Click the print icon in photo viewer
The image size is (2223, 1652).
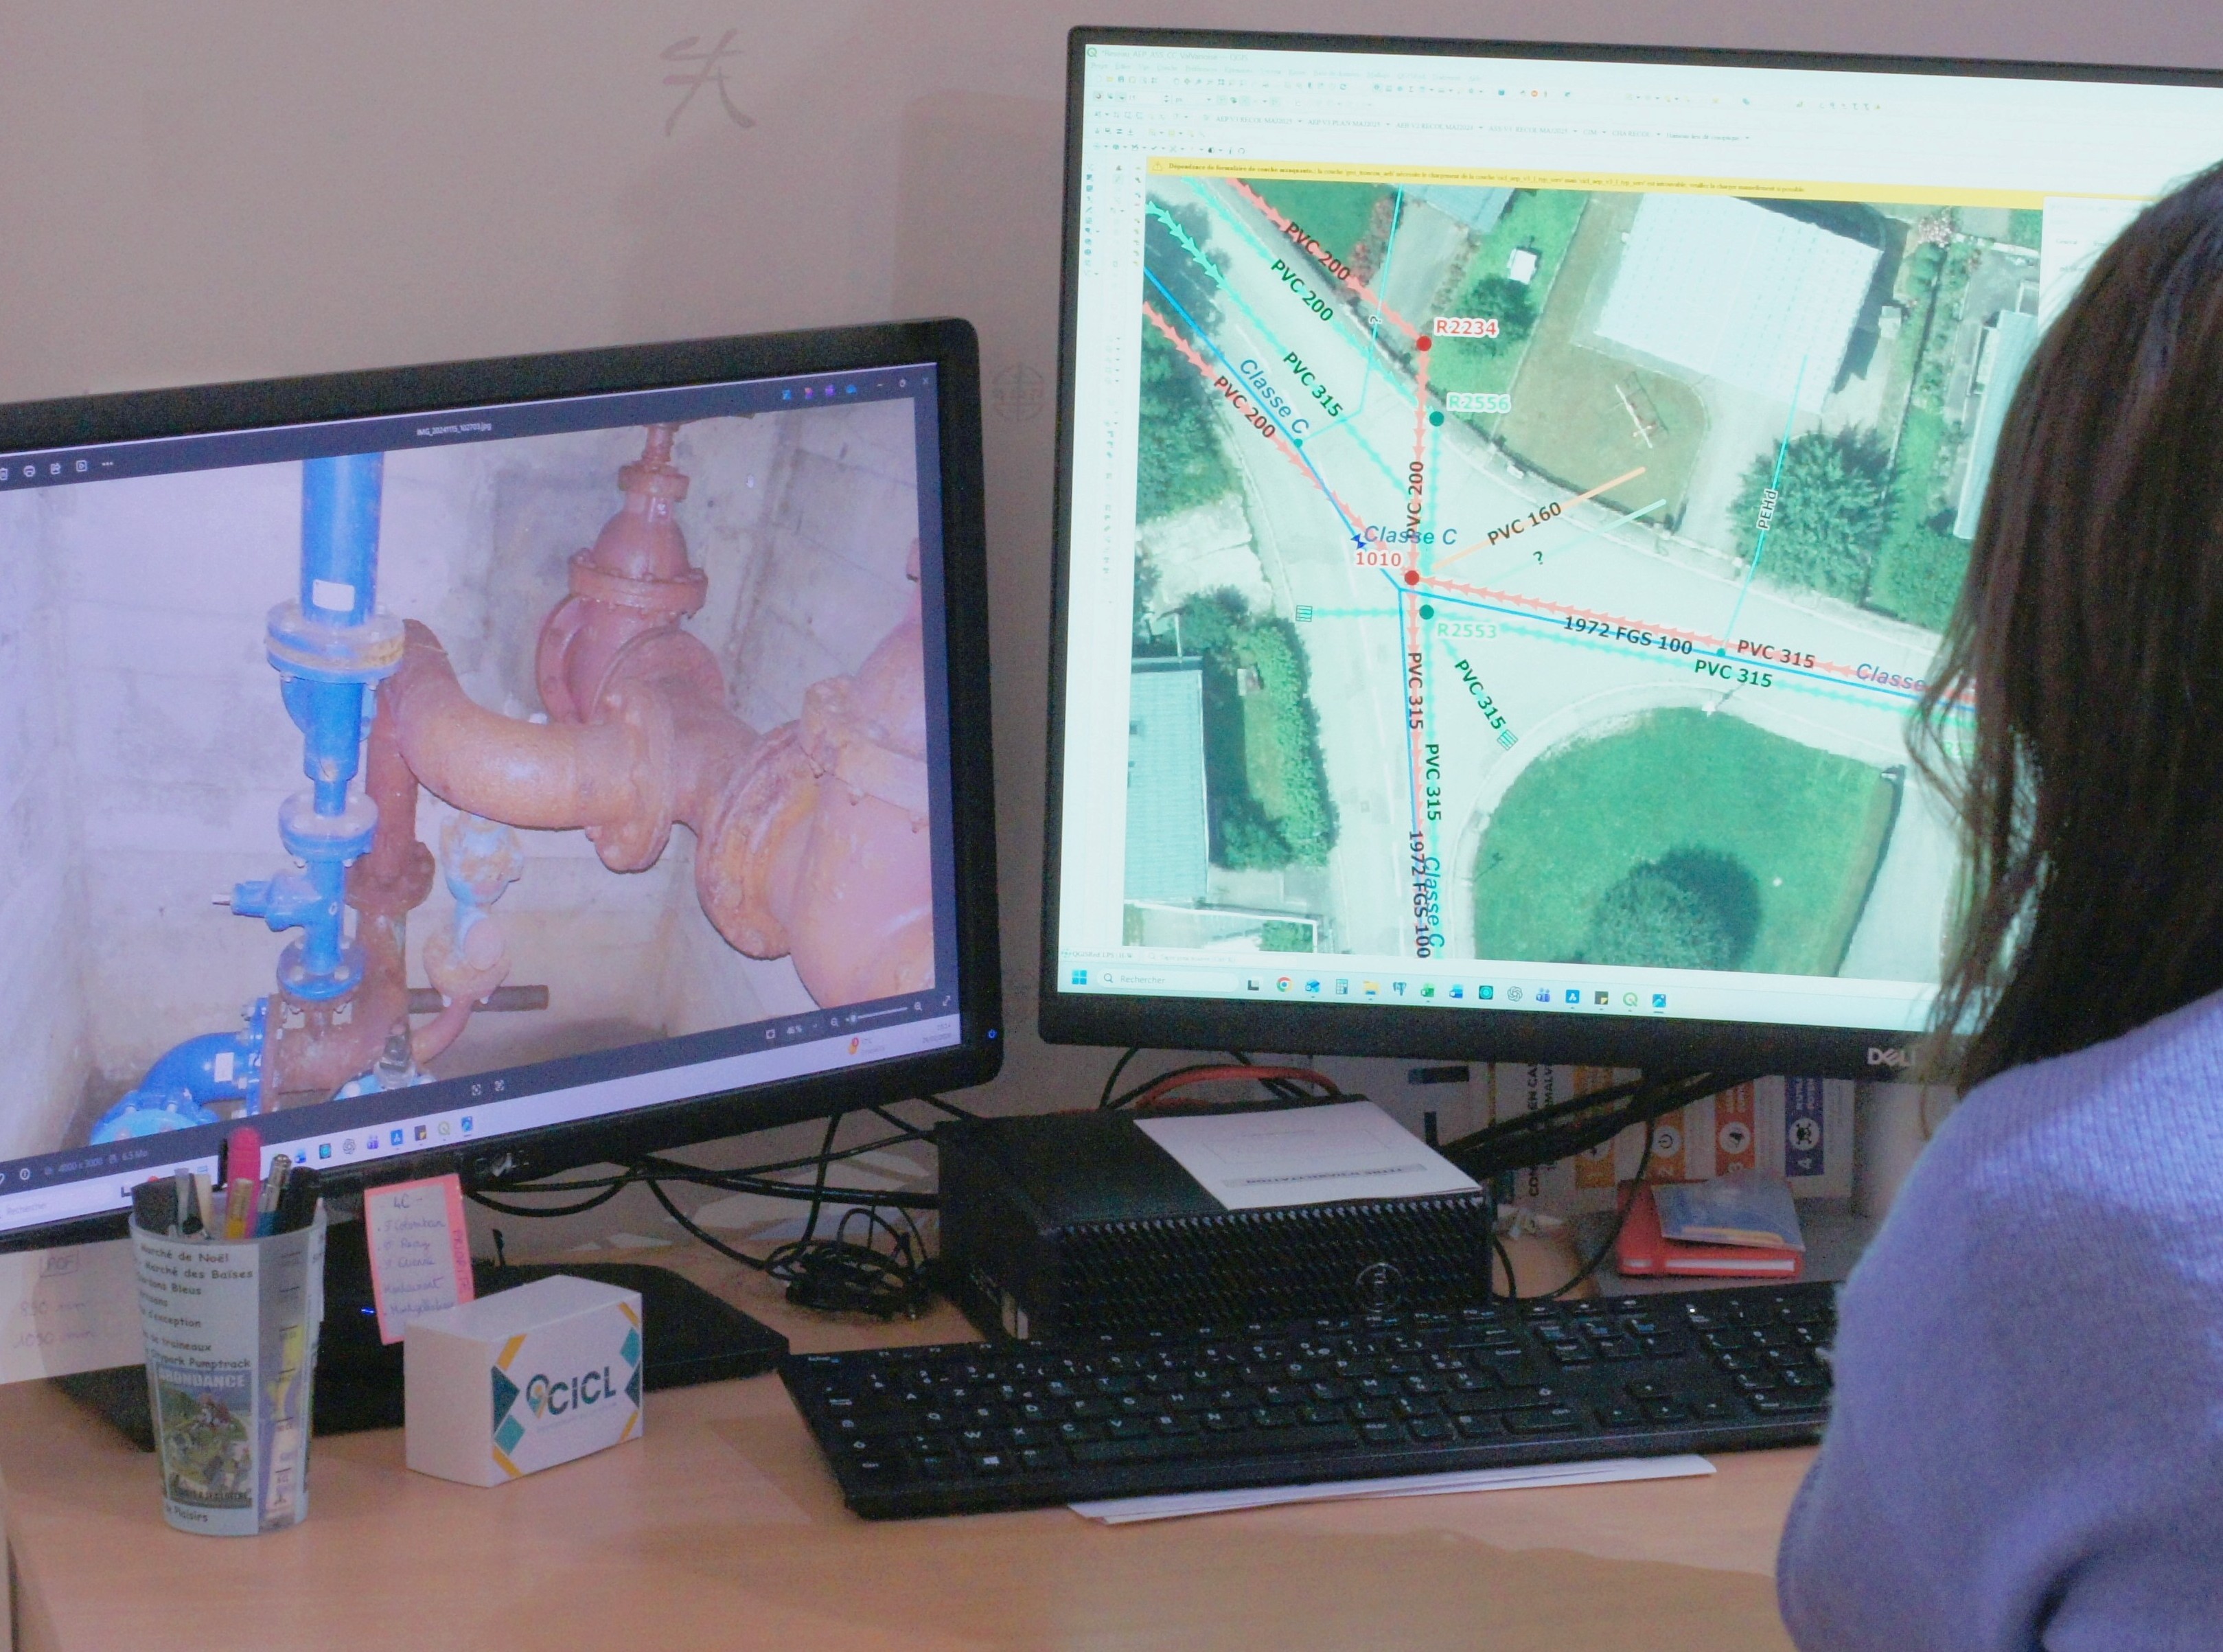tap(29, 472)
